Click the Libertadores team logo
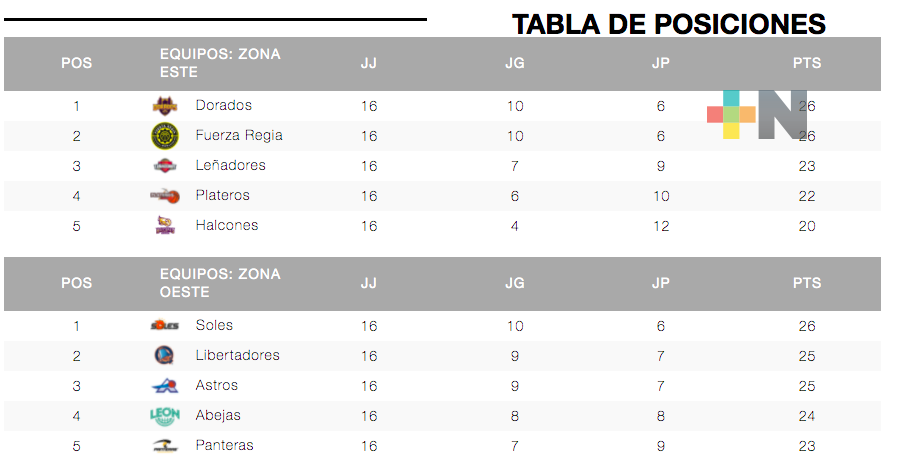 tap(164, 355)
